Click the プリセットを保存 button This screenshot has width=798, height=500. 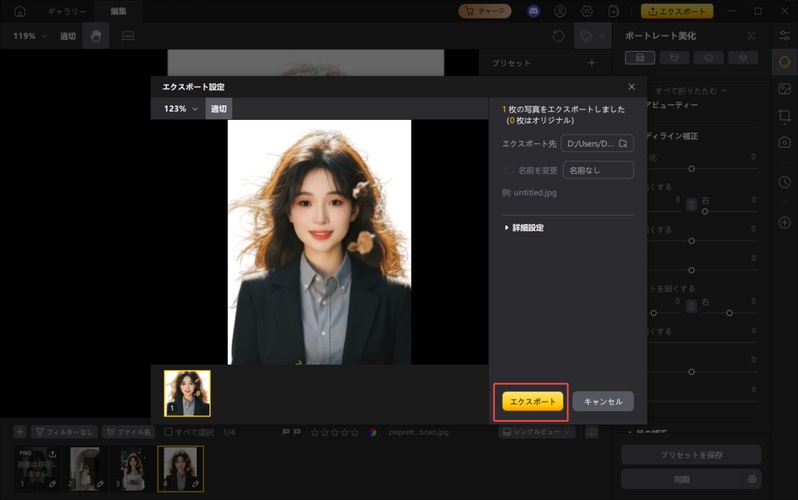coord(691,455)
